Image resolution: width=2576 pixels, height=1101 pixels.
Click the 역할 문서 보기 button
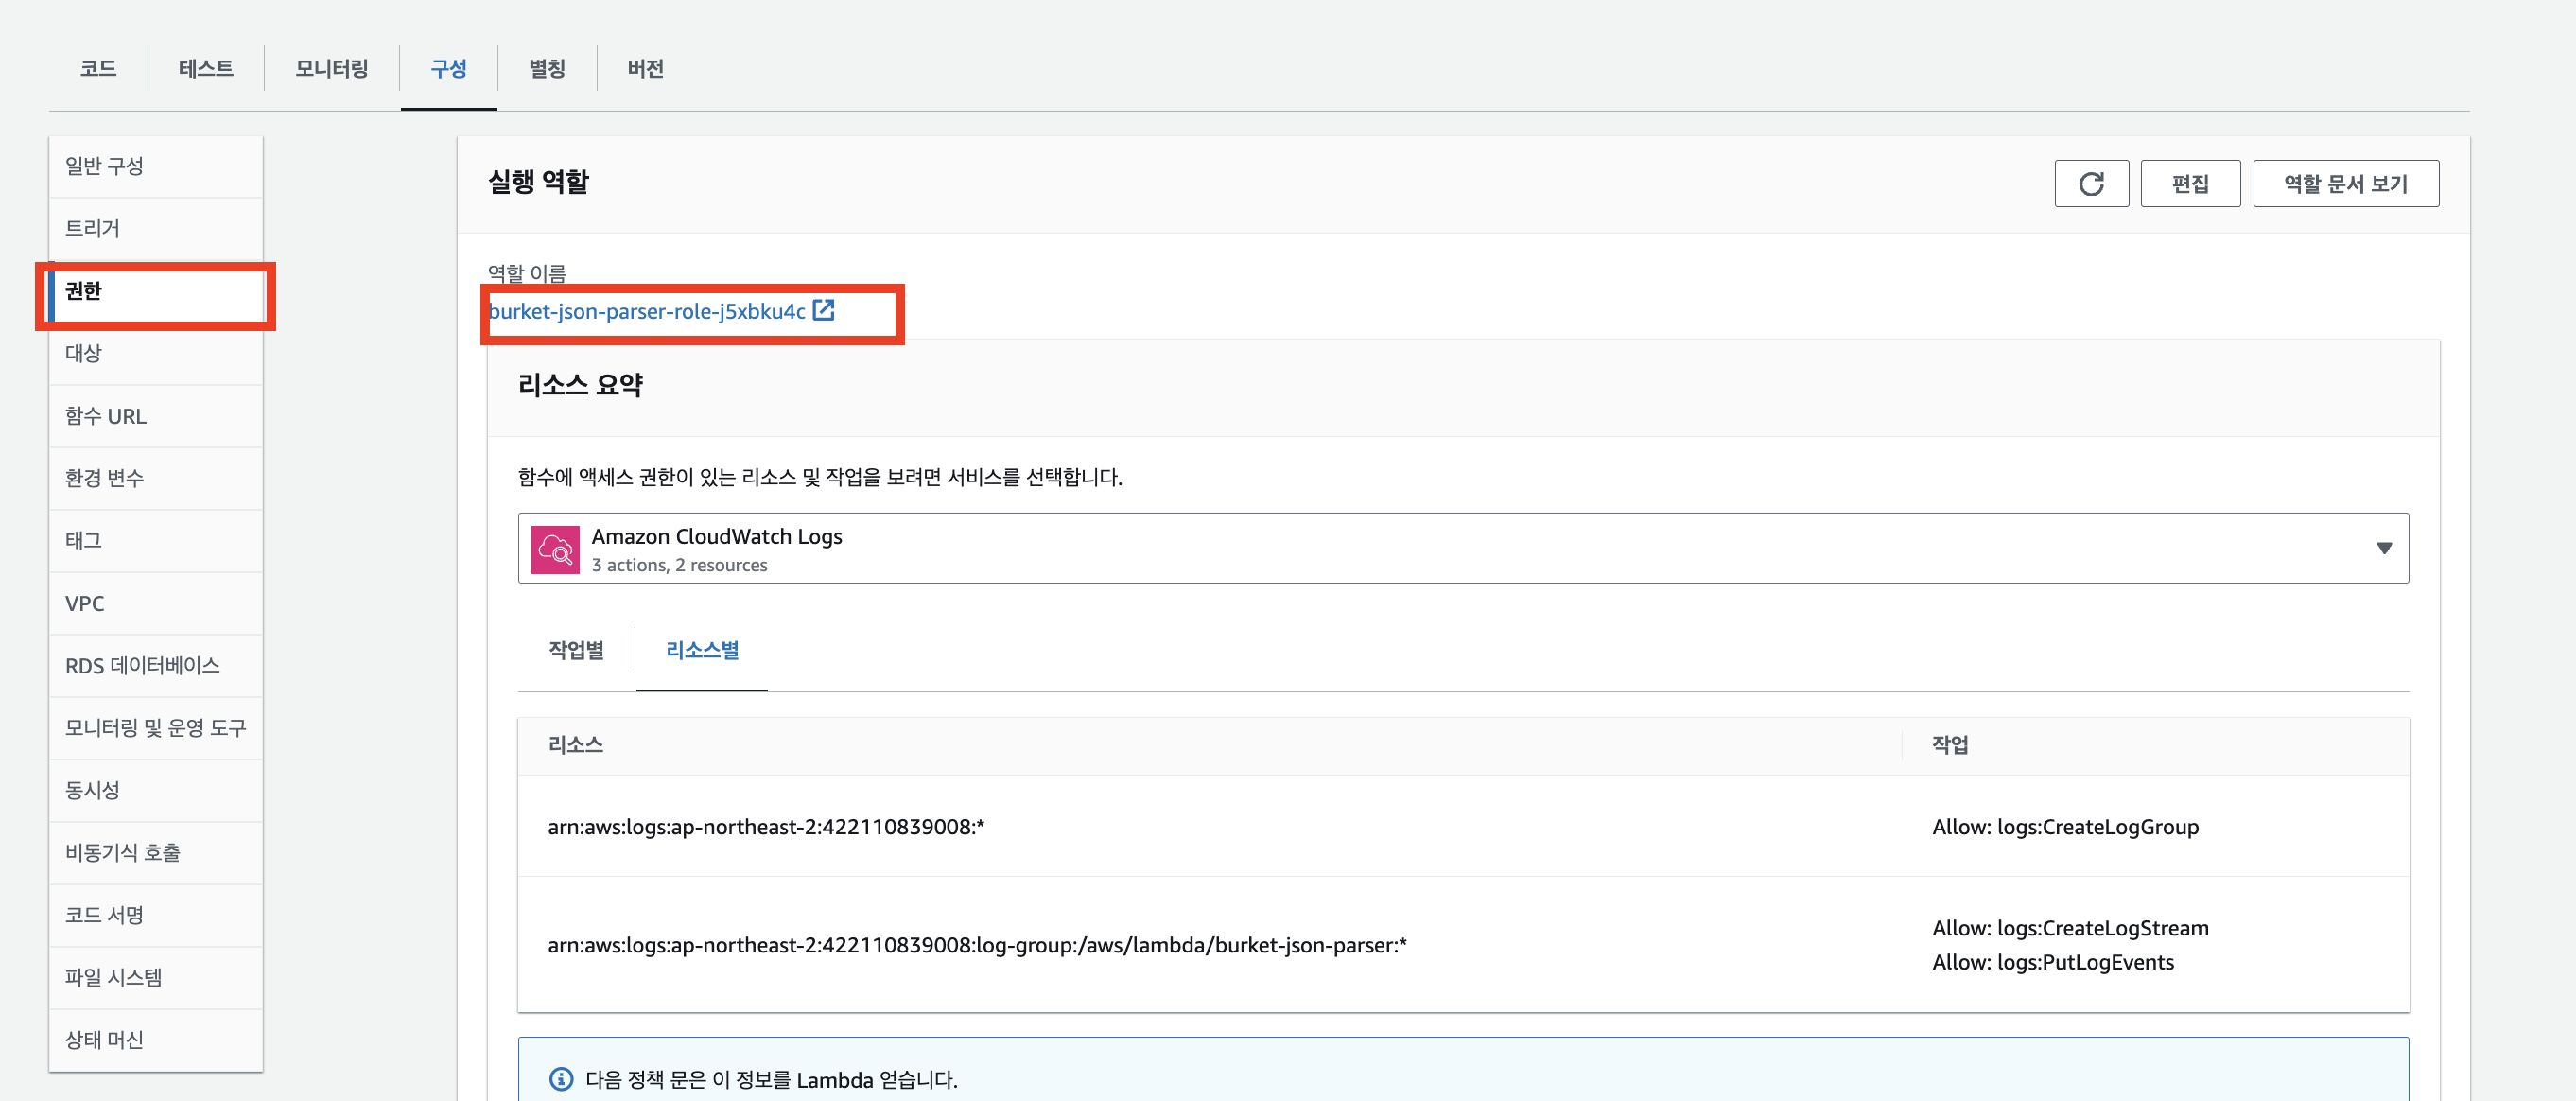tap(2345, 184)
